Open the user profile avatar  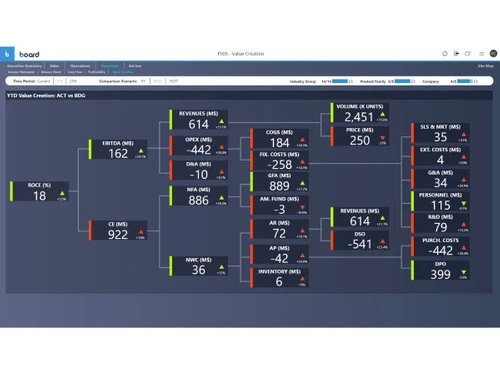(493, 53)
